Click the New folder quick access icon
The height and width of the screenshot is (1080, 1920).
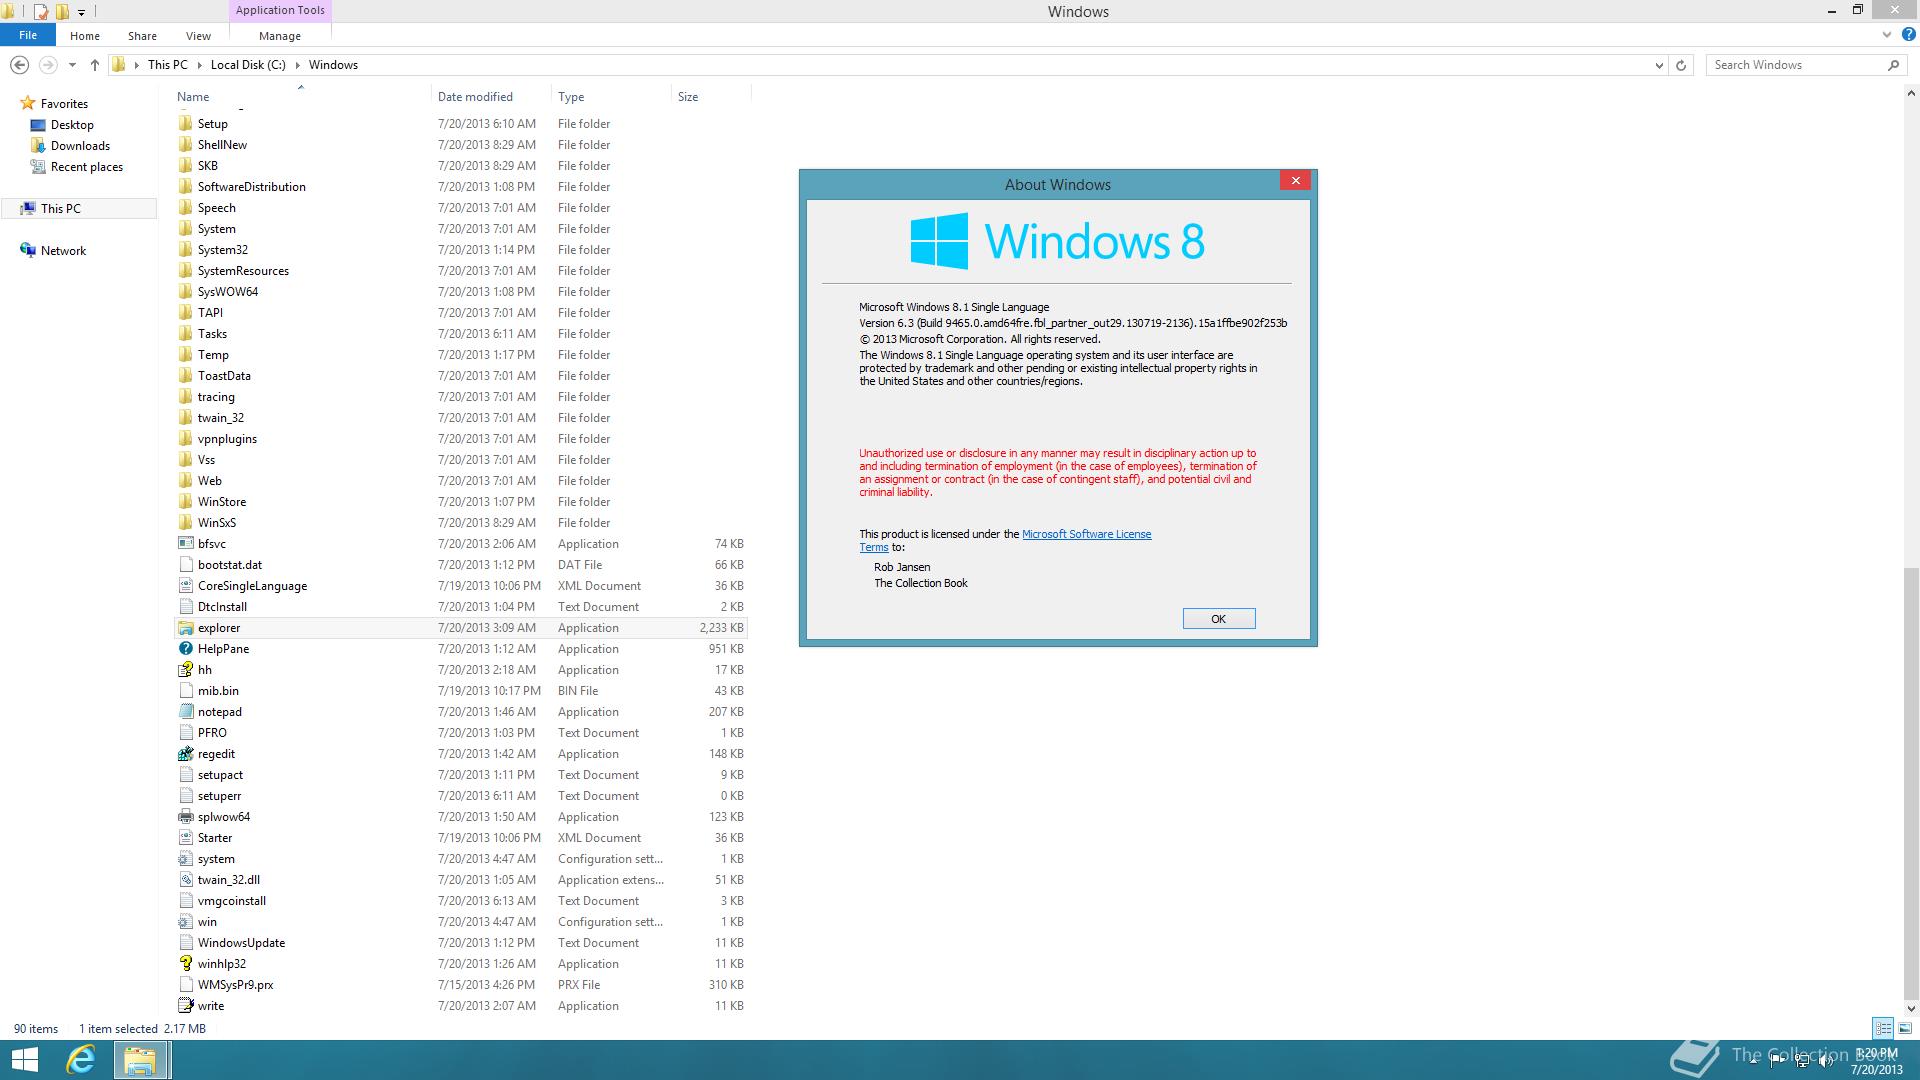click(62, 12)
